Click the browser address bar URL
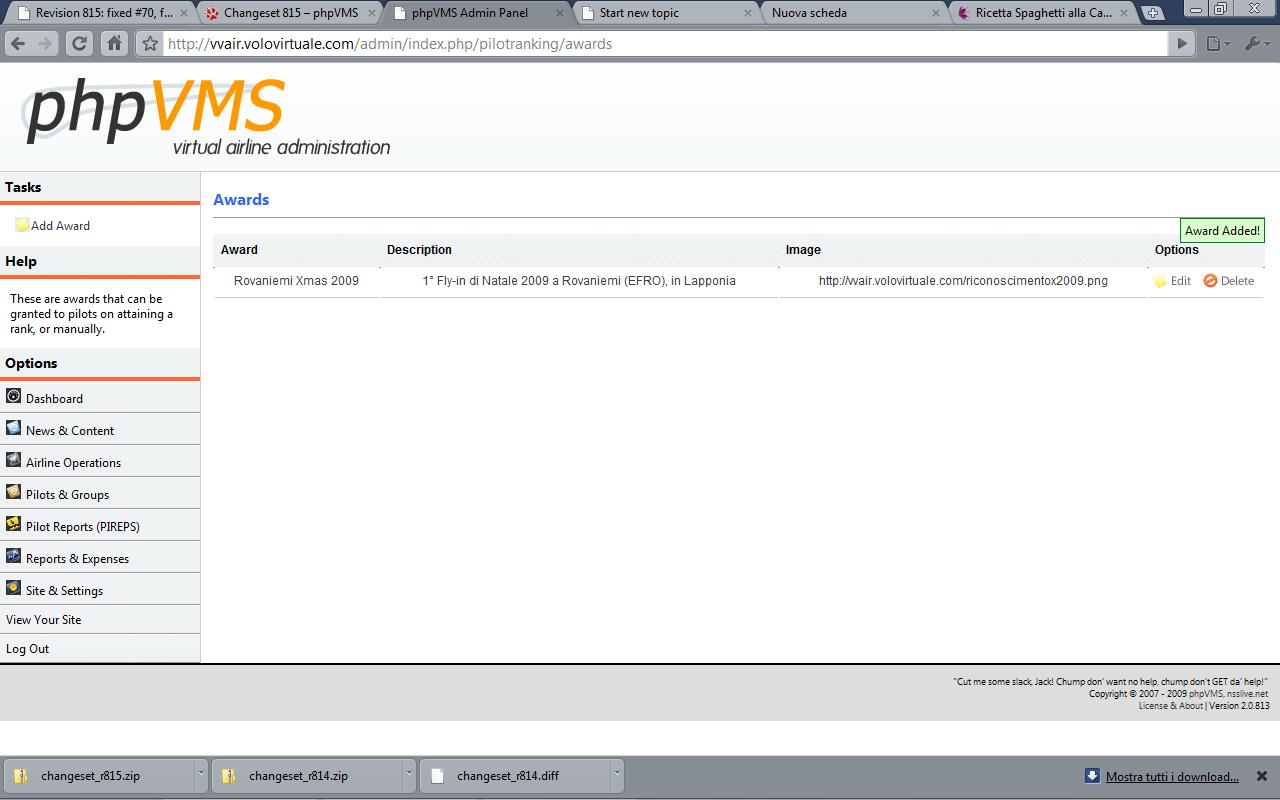Screen dimensions: 1280x800 pyautogui.click(x=390, y=44)
